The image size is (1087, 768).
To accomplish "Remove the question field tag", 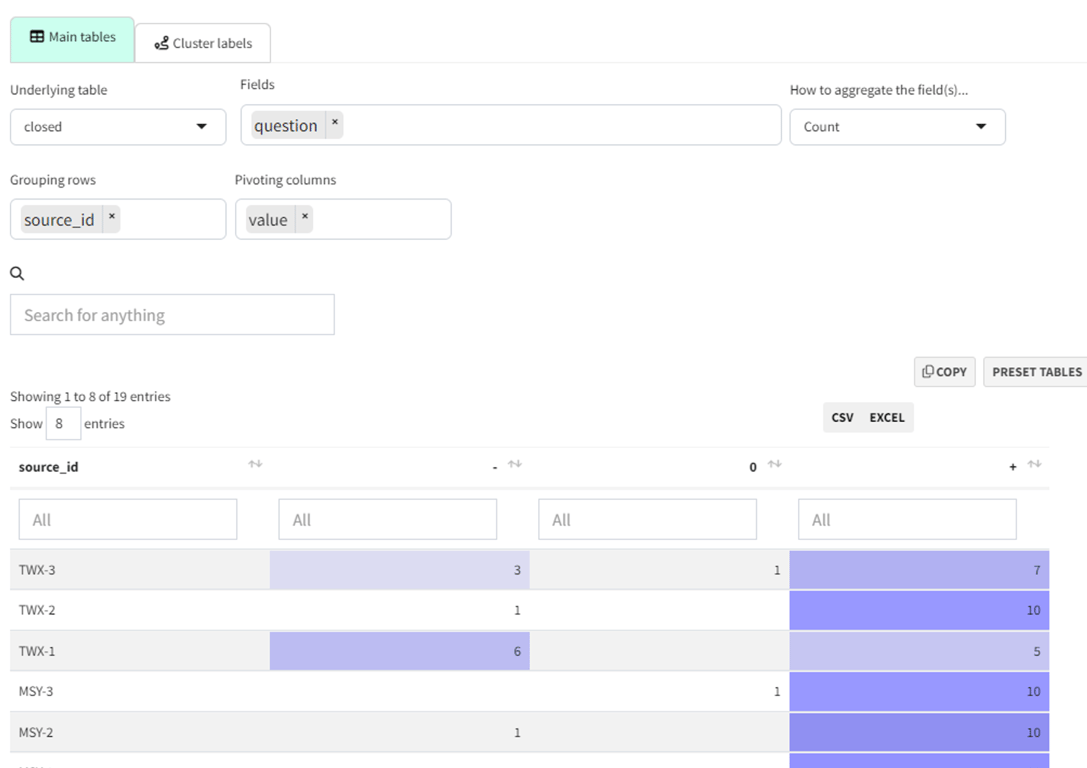I will point(335,123).
